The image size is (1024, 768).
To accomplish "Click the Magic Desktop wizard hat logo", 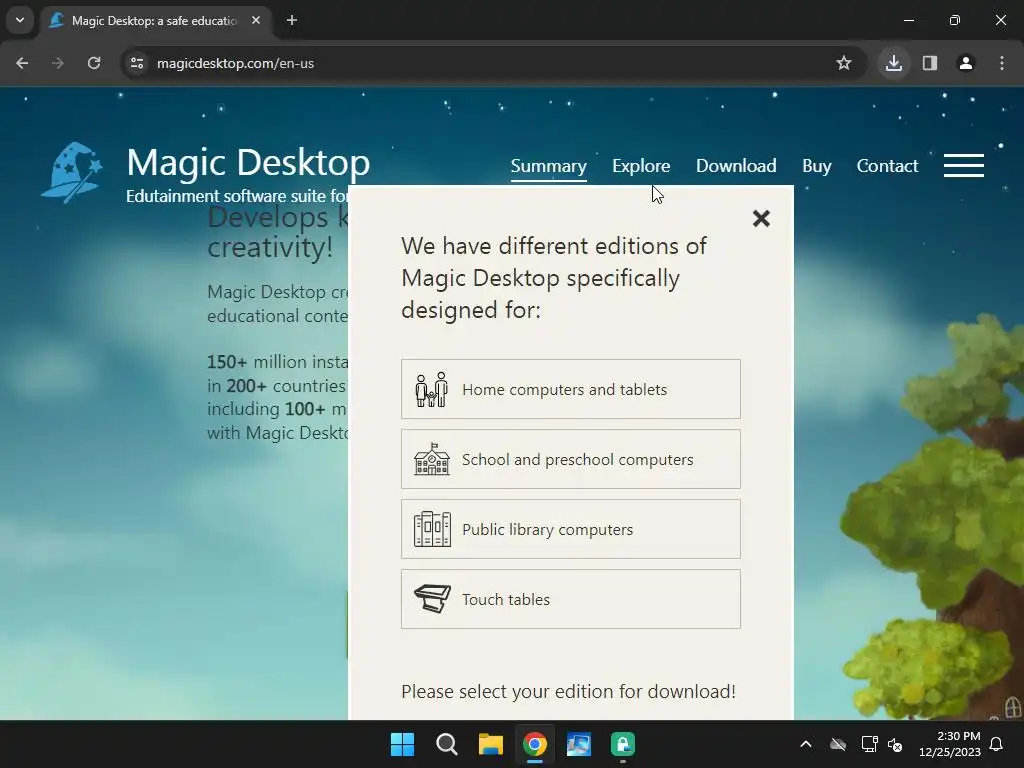I will [72, 172].
